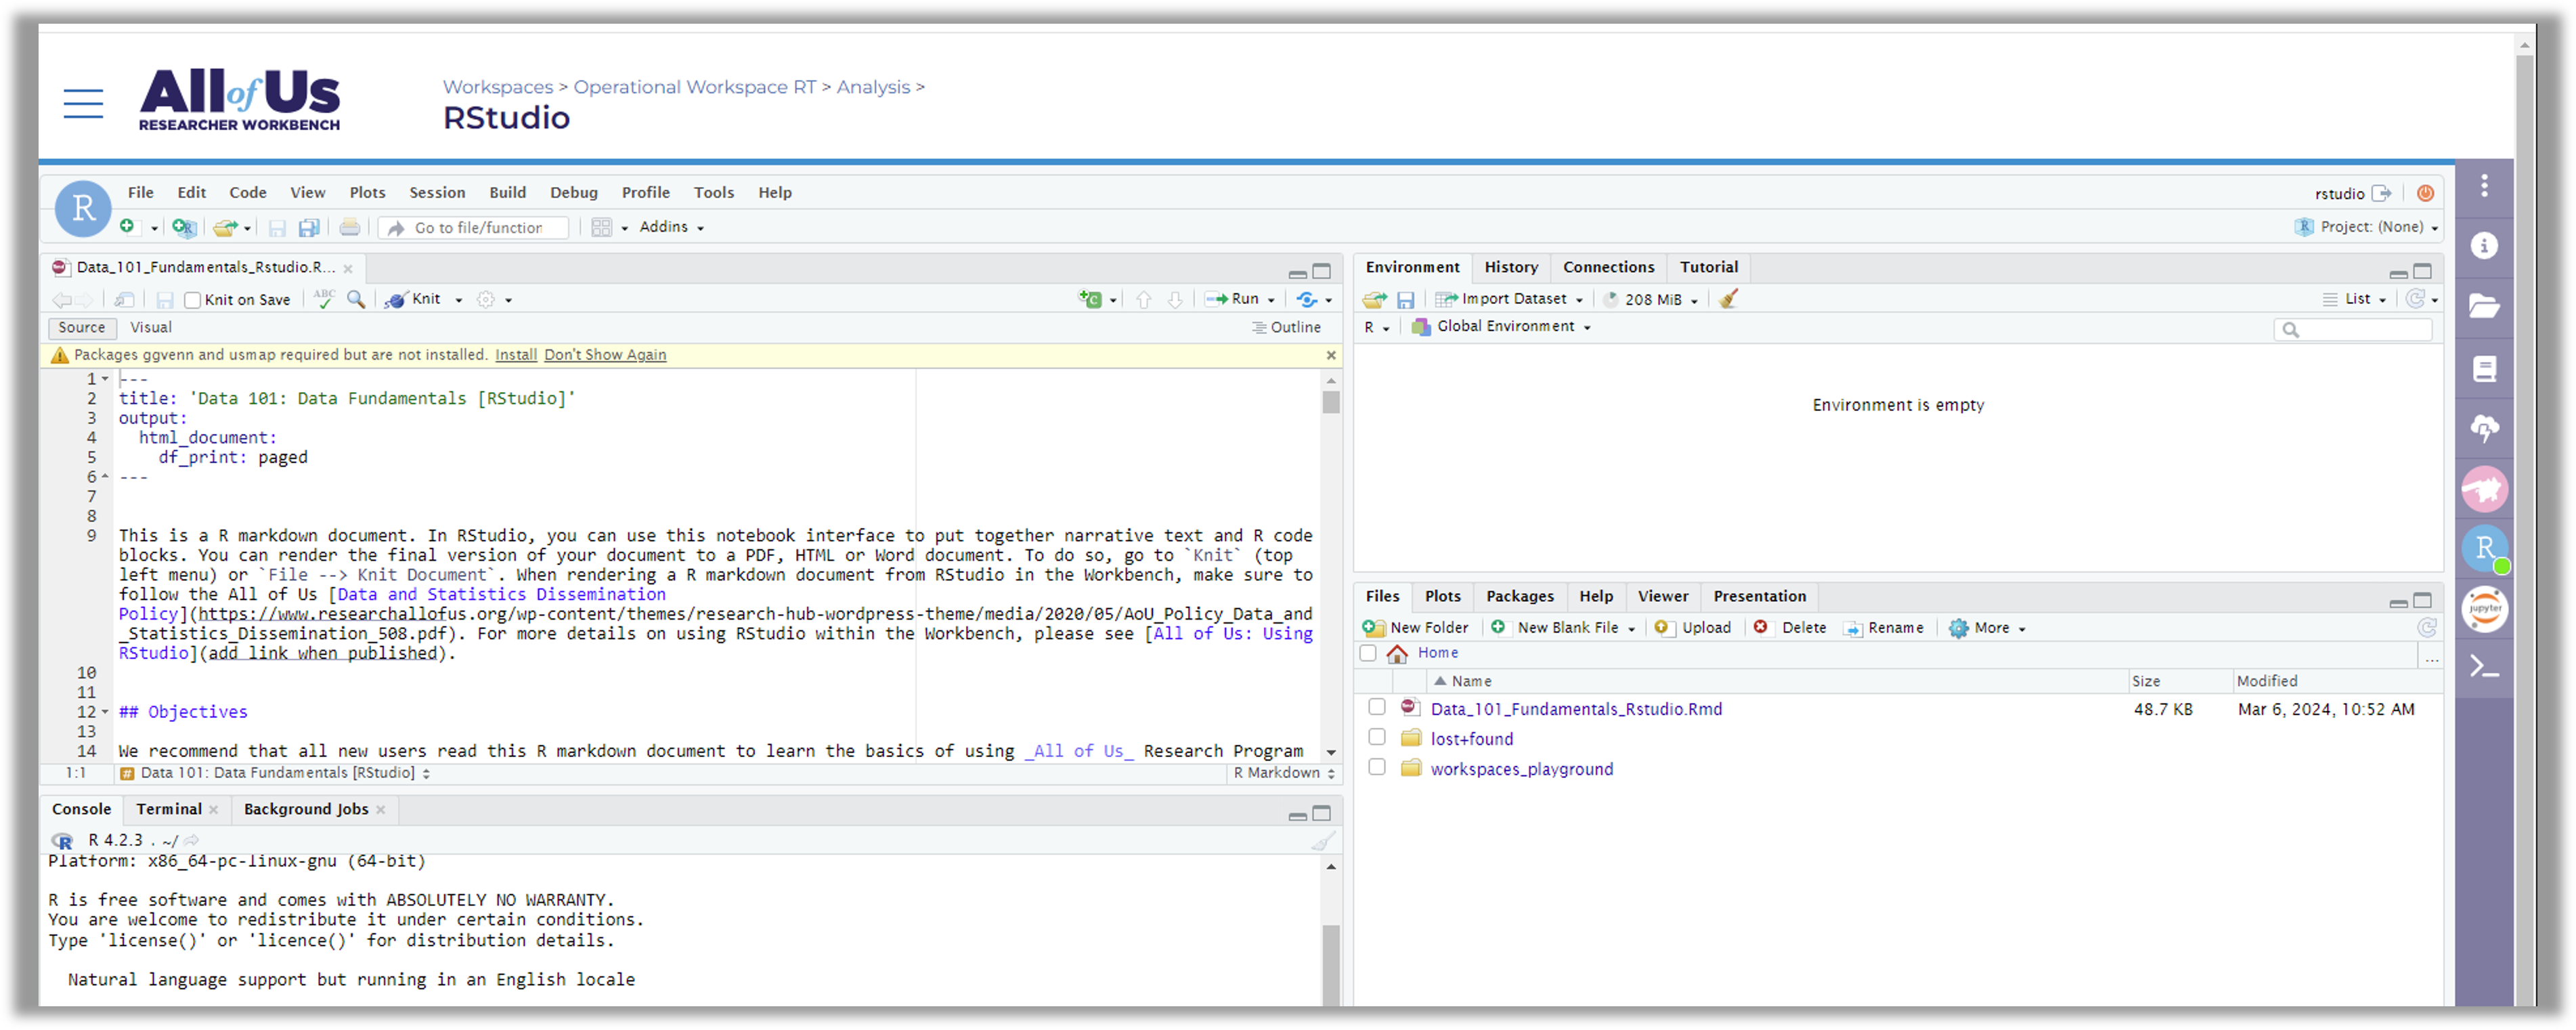Open the Jupyter icon in right sidebar
This screenshot has width=2576, height=1030.
click(x=2485, y=608)
